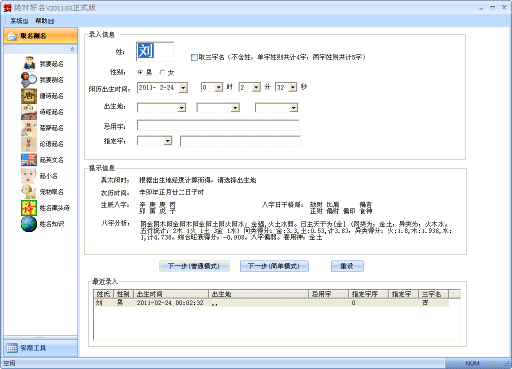Open 宠物取名 puppy icon
Viewport: 512px width, 369px height.
[29, 192]
